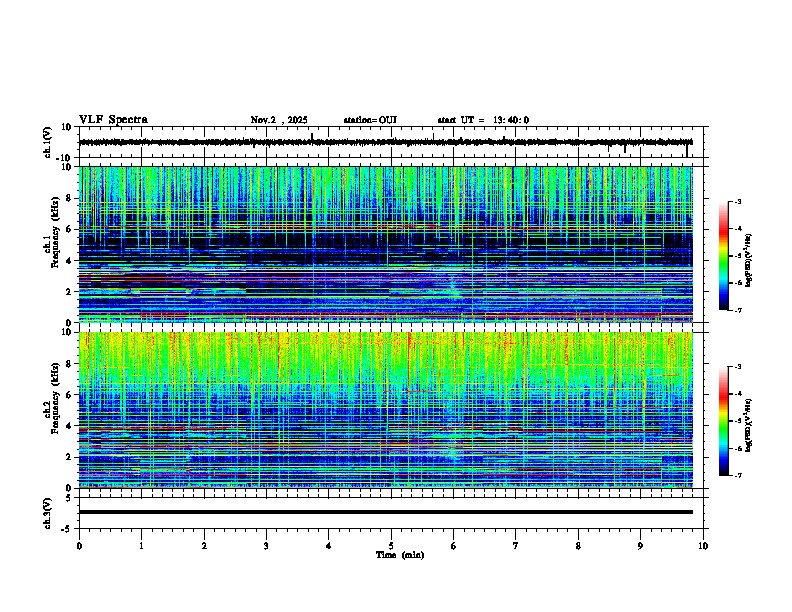Click inside the ch.1 spectrogram panel

coord(385,244)
